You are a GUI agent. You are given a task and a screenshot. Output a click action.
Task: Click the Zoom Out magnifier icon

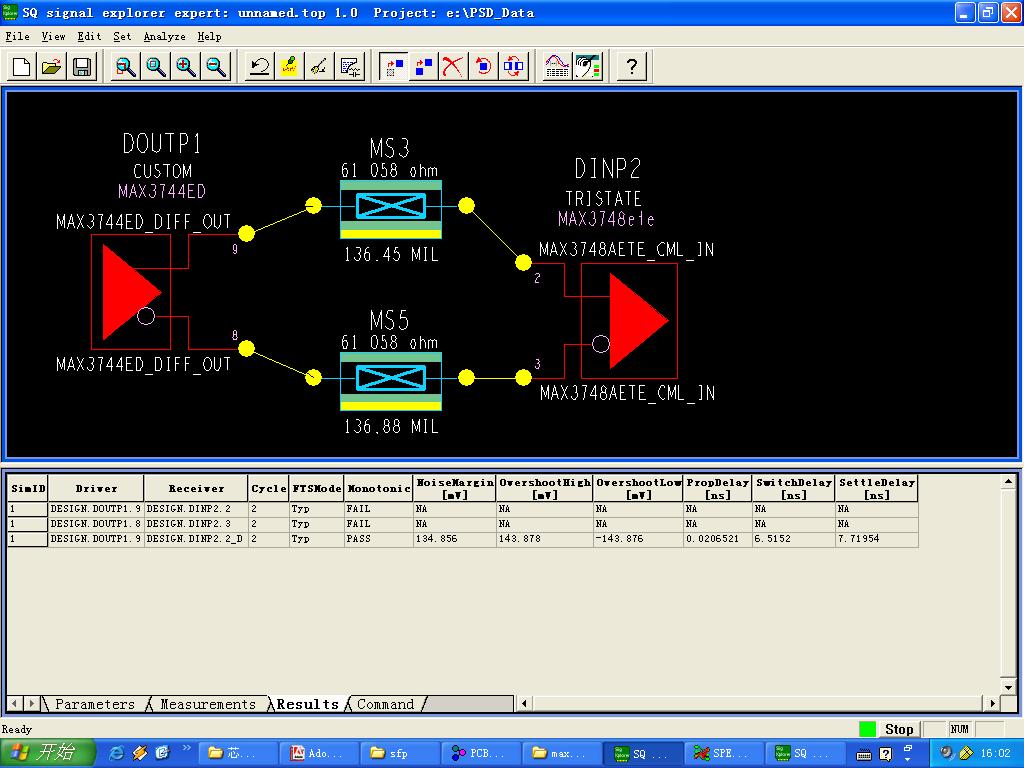pos(216,67)
